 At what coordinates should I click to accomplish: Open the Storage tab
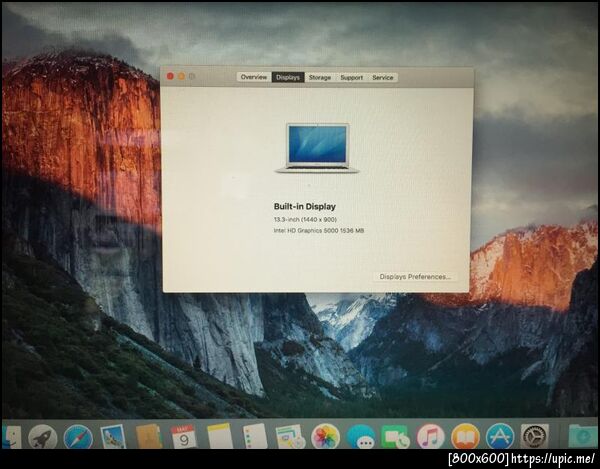(320, 77)
